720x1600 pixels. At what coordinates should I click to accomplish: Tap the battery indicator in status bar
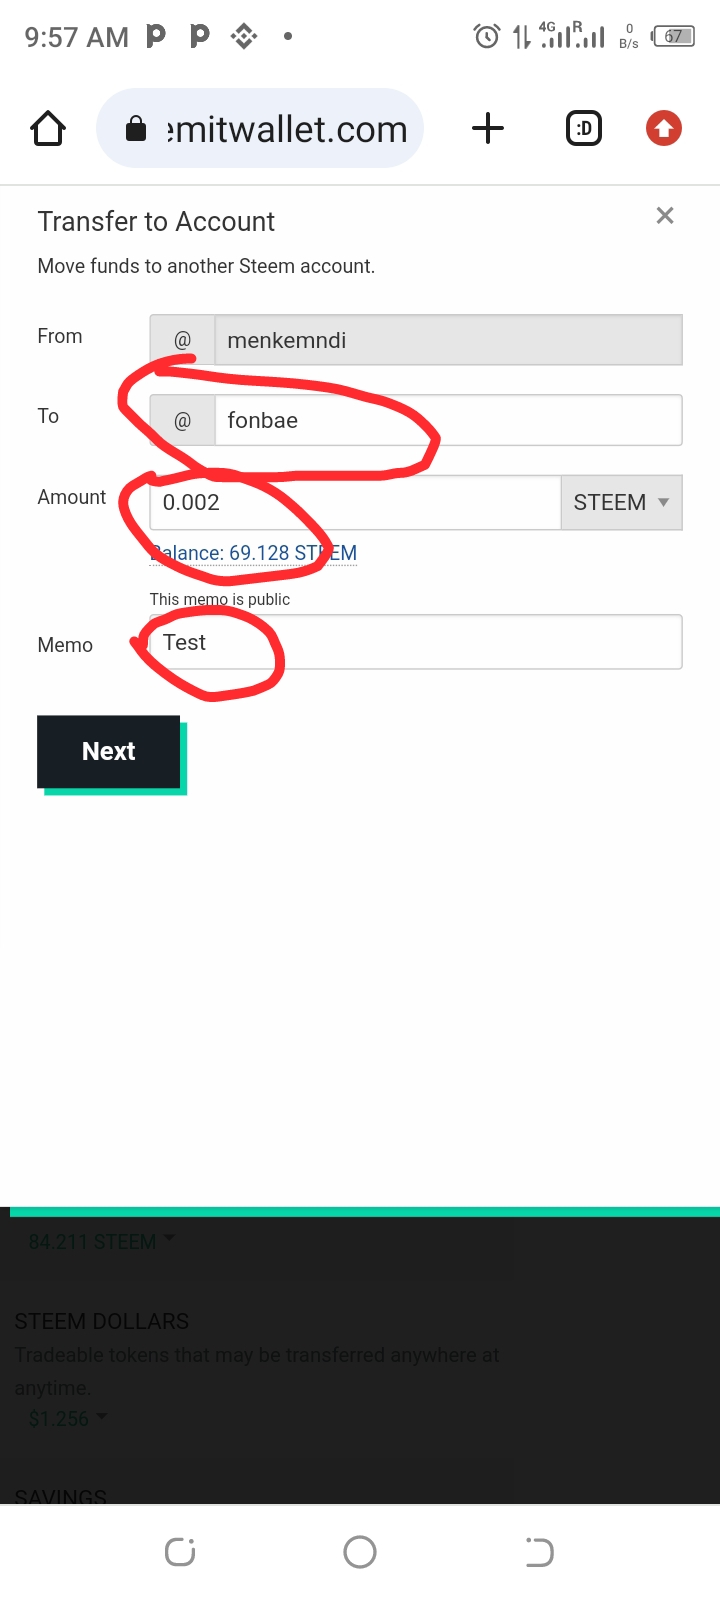[673, 37]
